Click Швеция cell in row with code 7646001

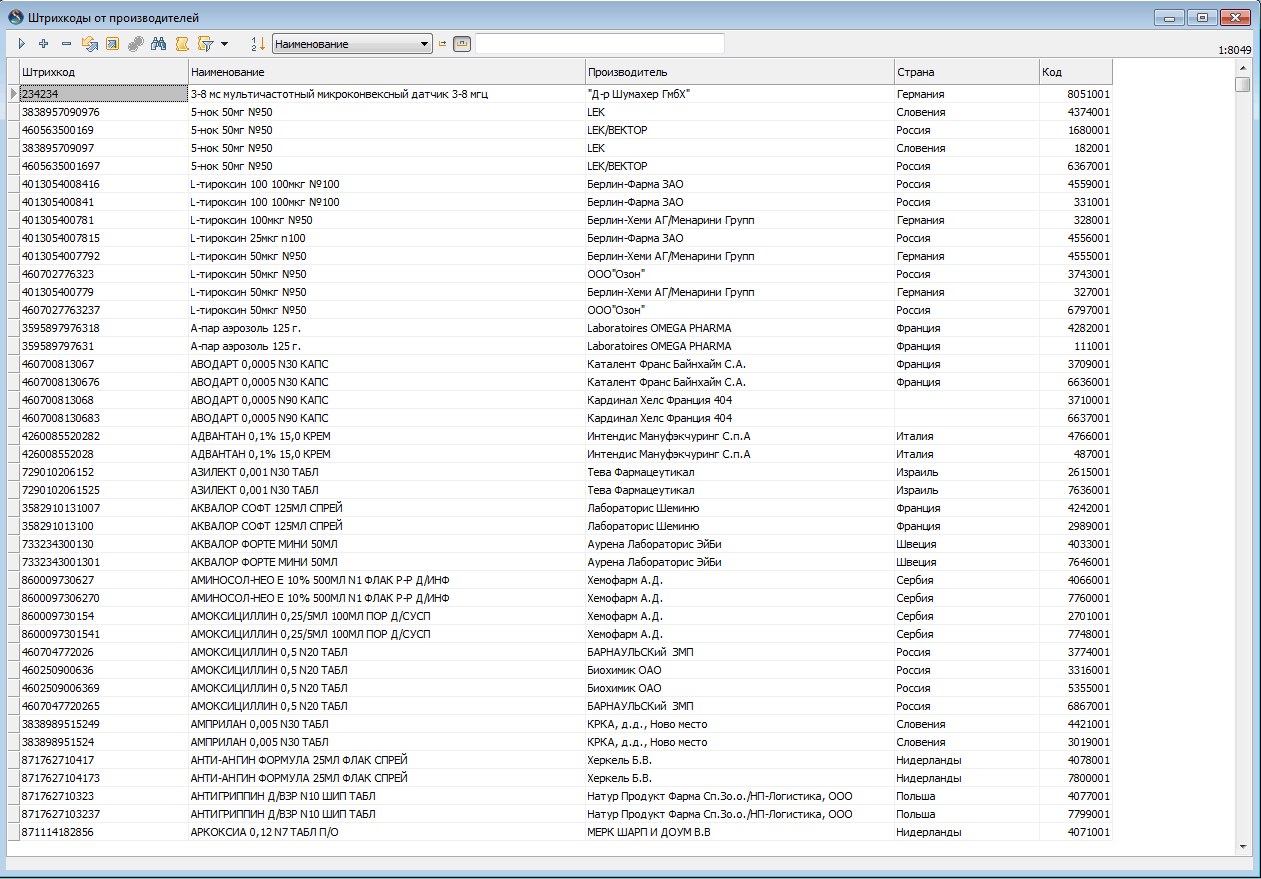(966, 562)
